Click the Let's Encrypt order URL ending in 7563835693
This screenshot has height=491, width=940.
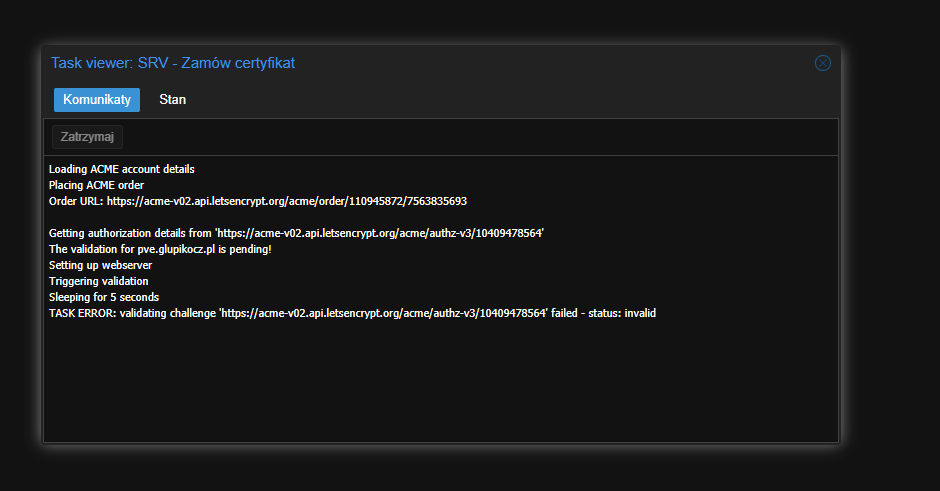[286, 201]
